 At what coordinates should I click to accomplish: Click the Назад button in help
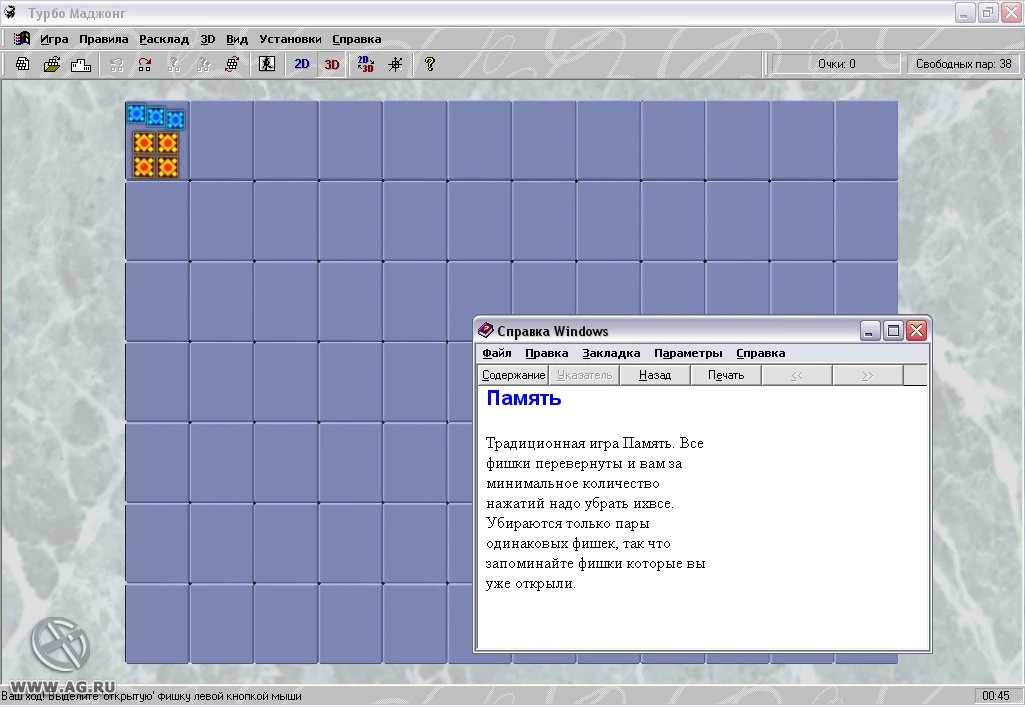tap(655, 375)
